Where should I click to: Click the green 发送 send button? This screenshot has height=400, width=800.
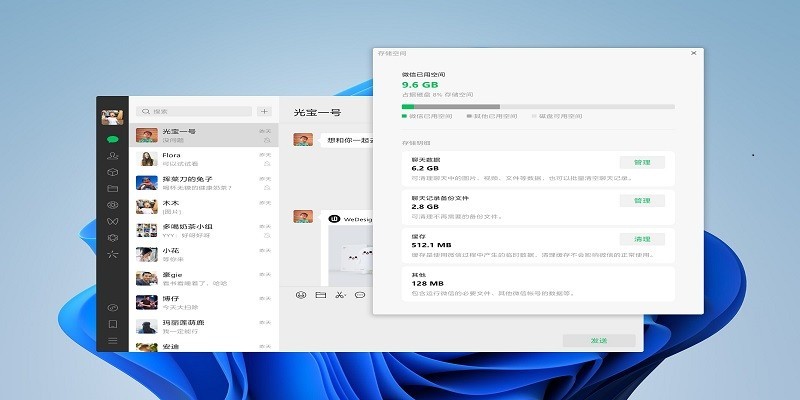click(598, 340)
